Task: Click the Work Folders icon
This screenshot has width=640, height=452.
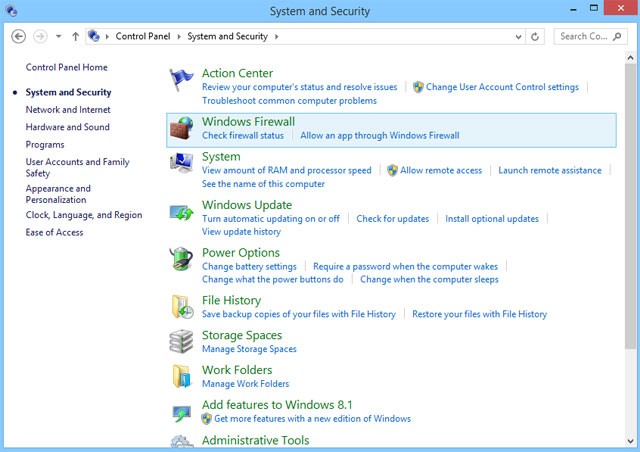Action: coord(181,376)
